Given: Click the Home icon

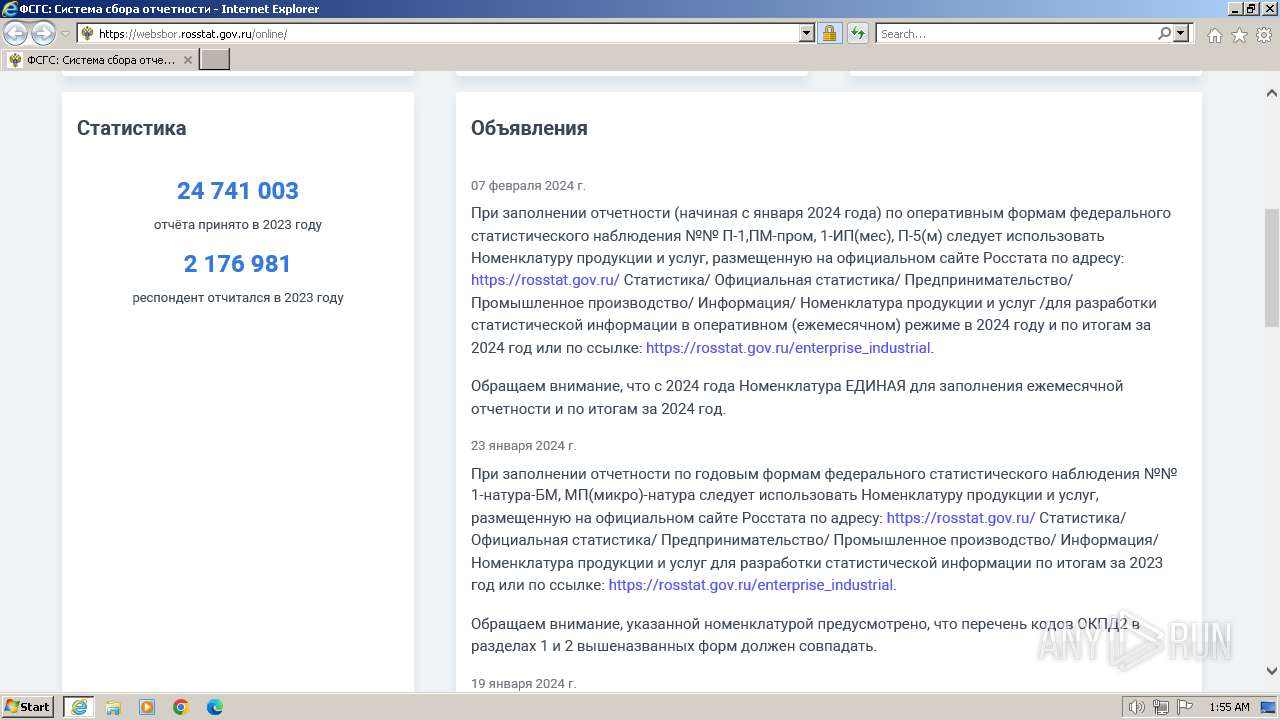Looking at the screenshot, I should [1214, 35].
